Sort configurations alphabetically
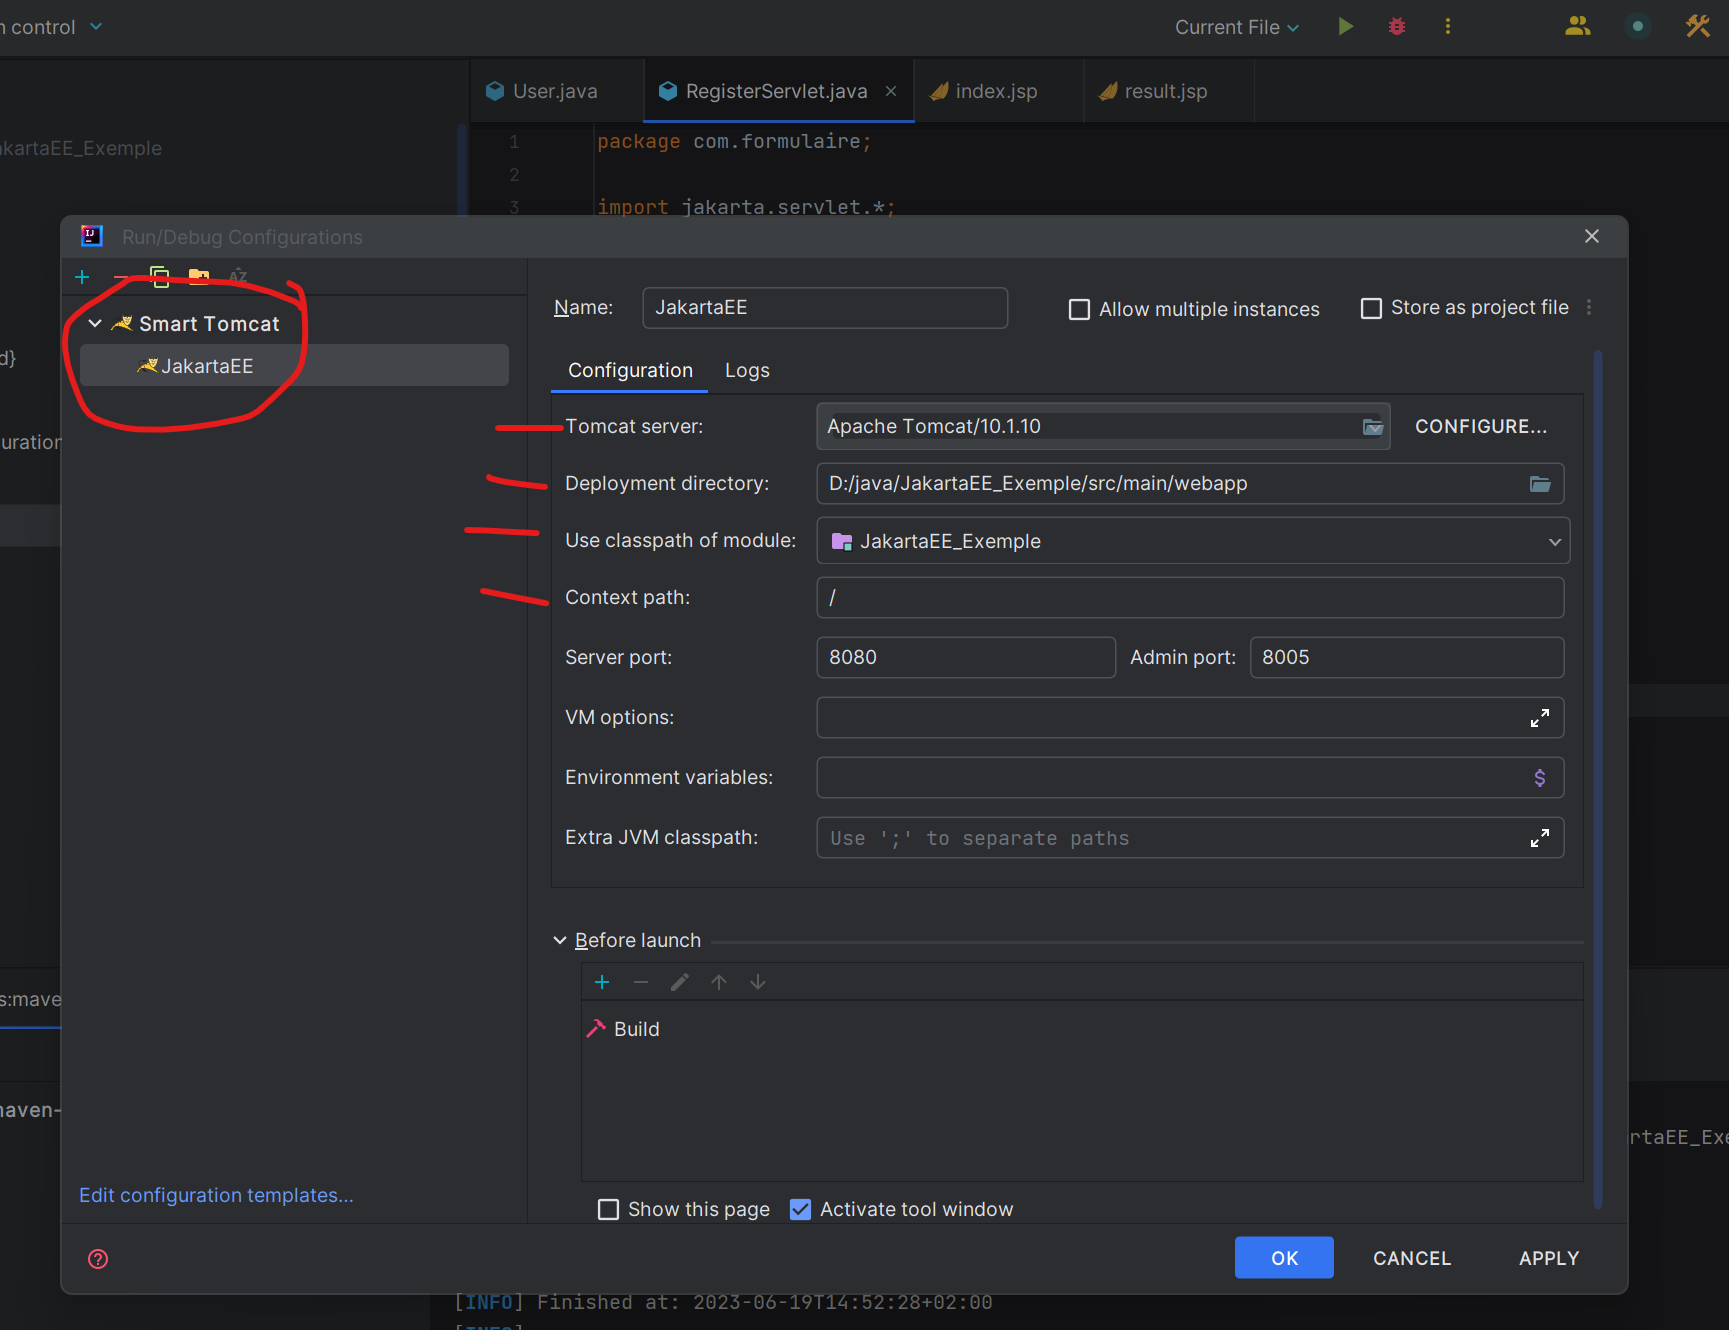 tap(238, 277)
